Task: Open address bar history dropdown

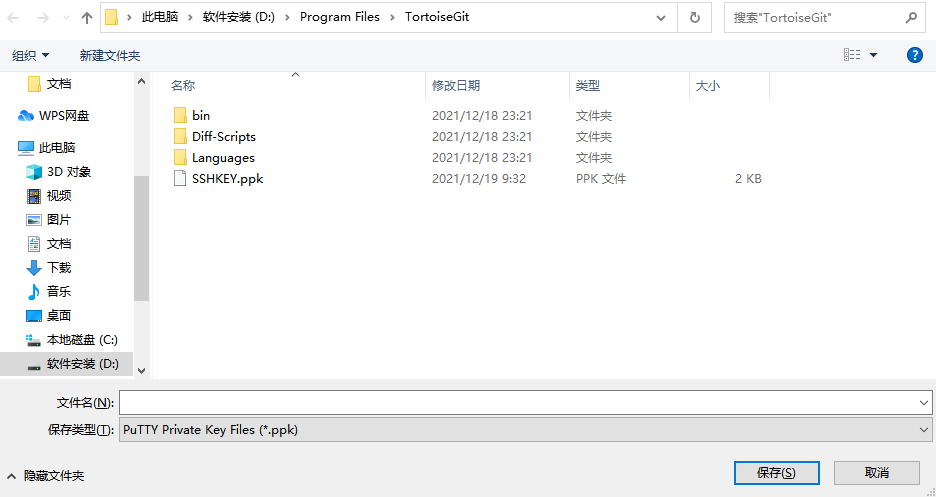Action: (x=661, y=18)
